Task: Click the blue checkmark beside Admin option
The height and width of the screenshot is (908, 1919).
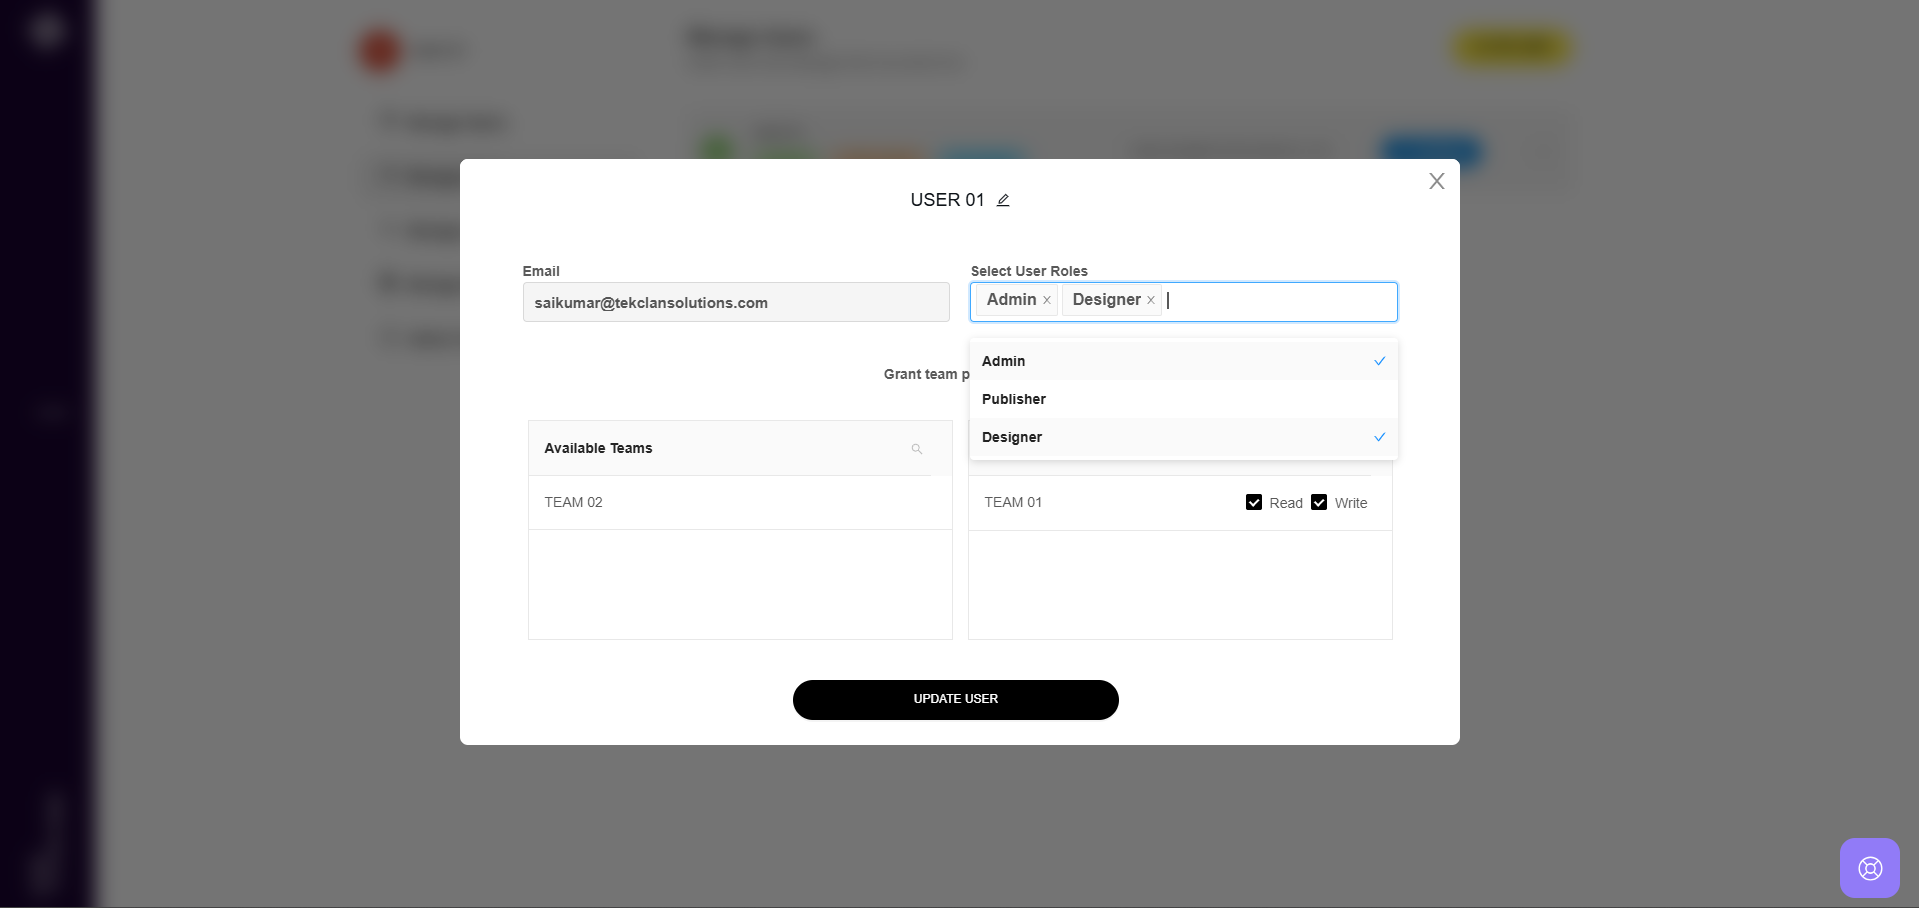Action: click(x=1379, y=361)
